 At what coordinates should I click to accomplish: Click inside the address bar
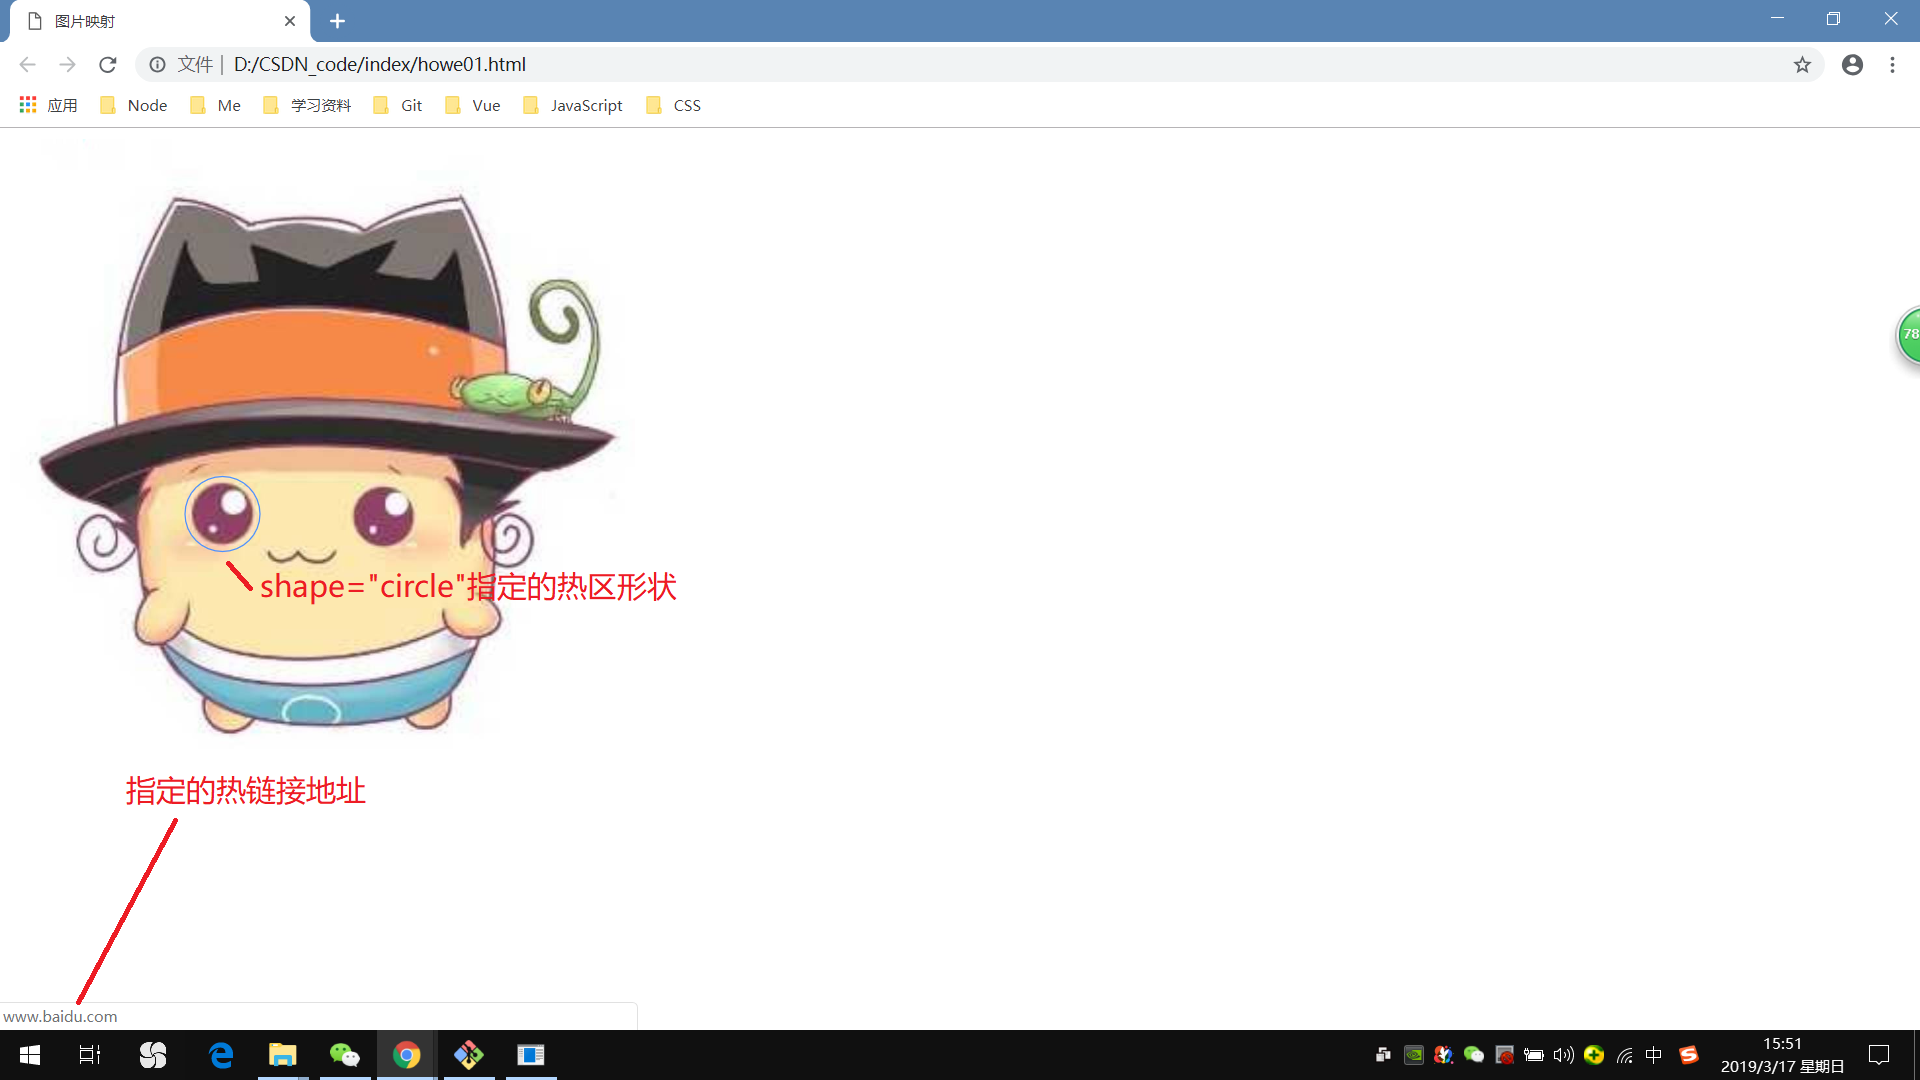pyautogui.click(x=700, y=64)
